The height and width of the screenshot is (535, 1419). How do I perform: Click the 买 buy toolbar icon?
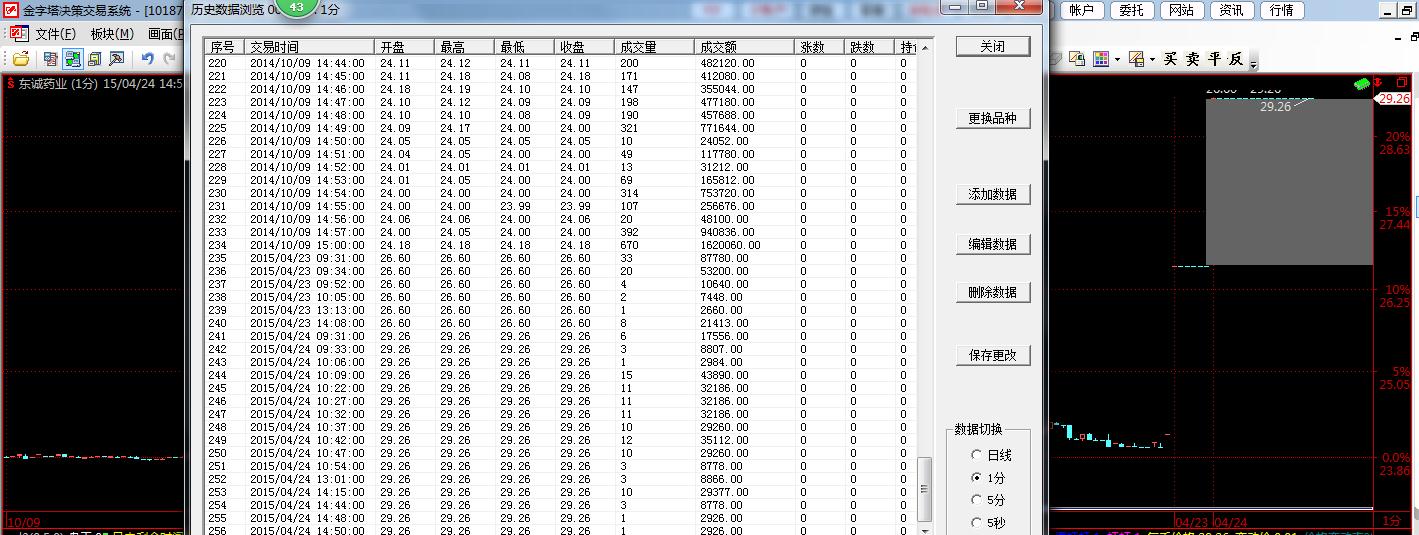point(1171,59)
